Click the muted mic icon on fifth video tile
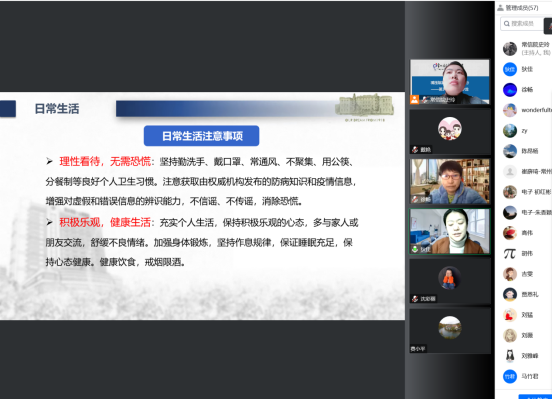The height and width of the screenshot is (399, 553). (x=415, y=299)
